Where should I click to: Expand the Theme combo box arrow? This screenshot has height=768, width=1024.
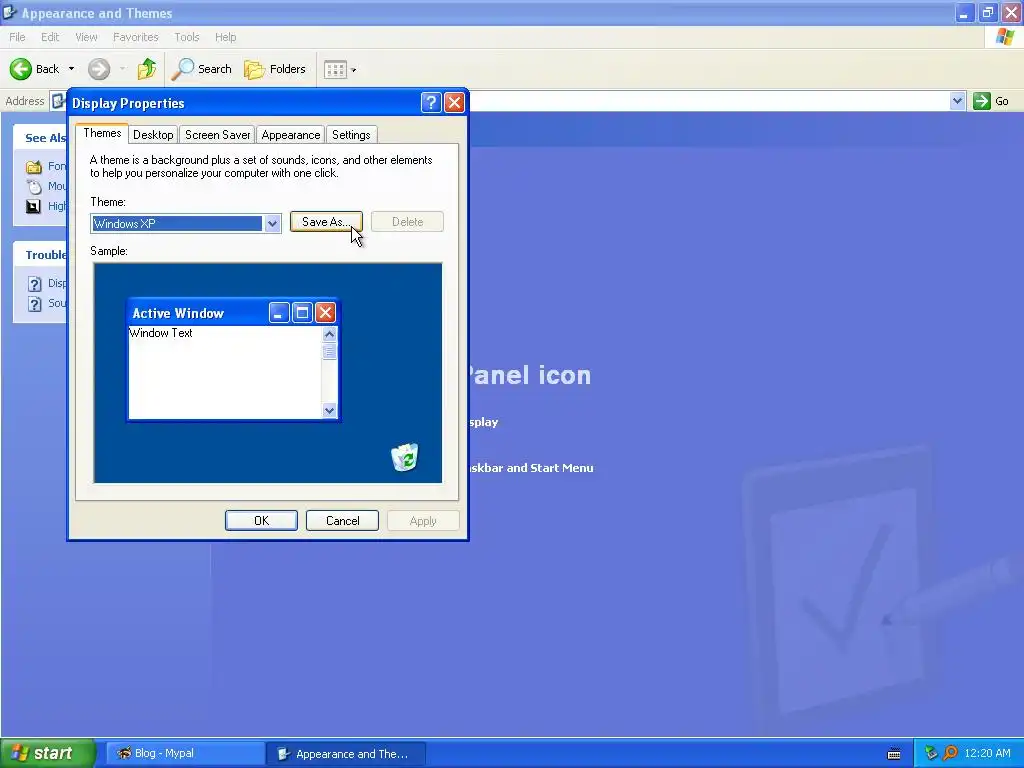pyautogui.click(x=272, y=223)
